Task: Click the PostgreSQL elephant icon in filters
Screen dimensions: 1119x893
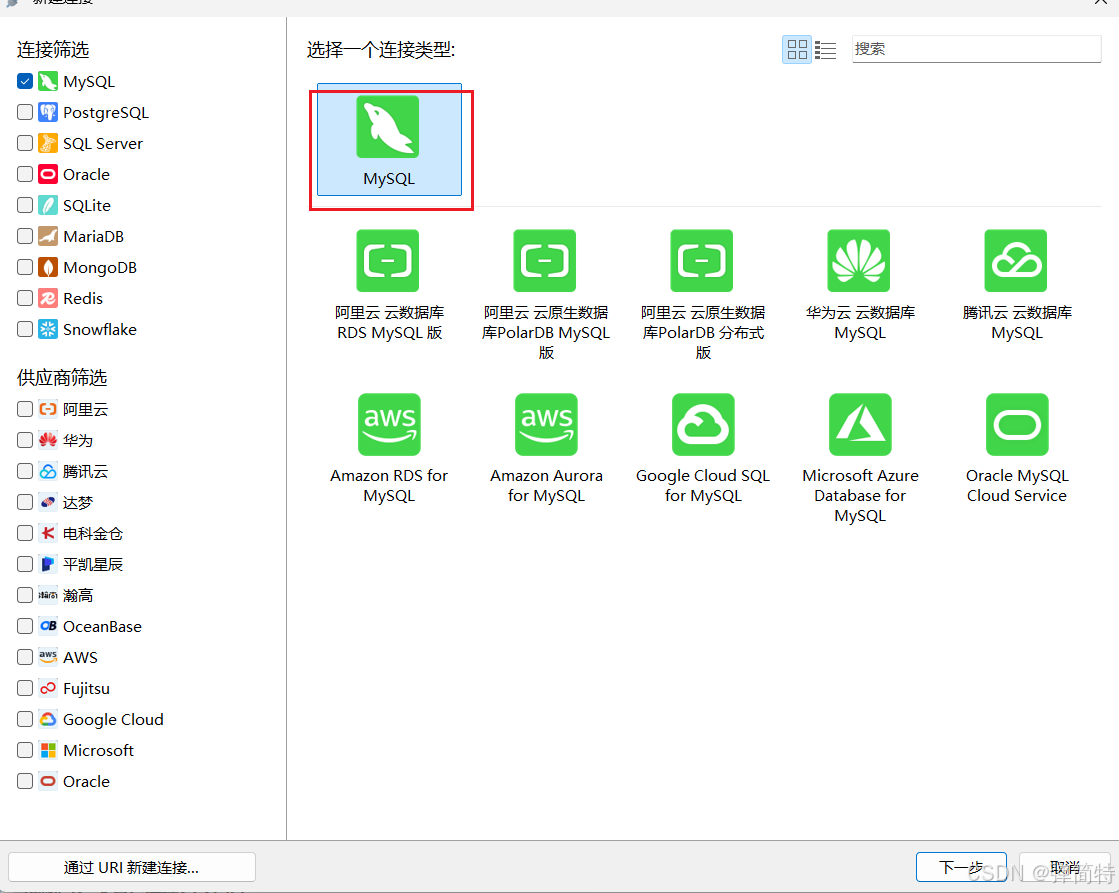Action: (x=48, y=112)
